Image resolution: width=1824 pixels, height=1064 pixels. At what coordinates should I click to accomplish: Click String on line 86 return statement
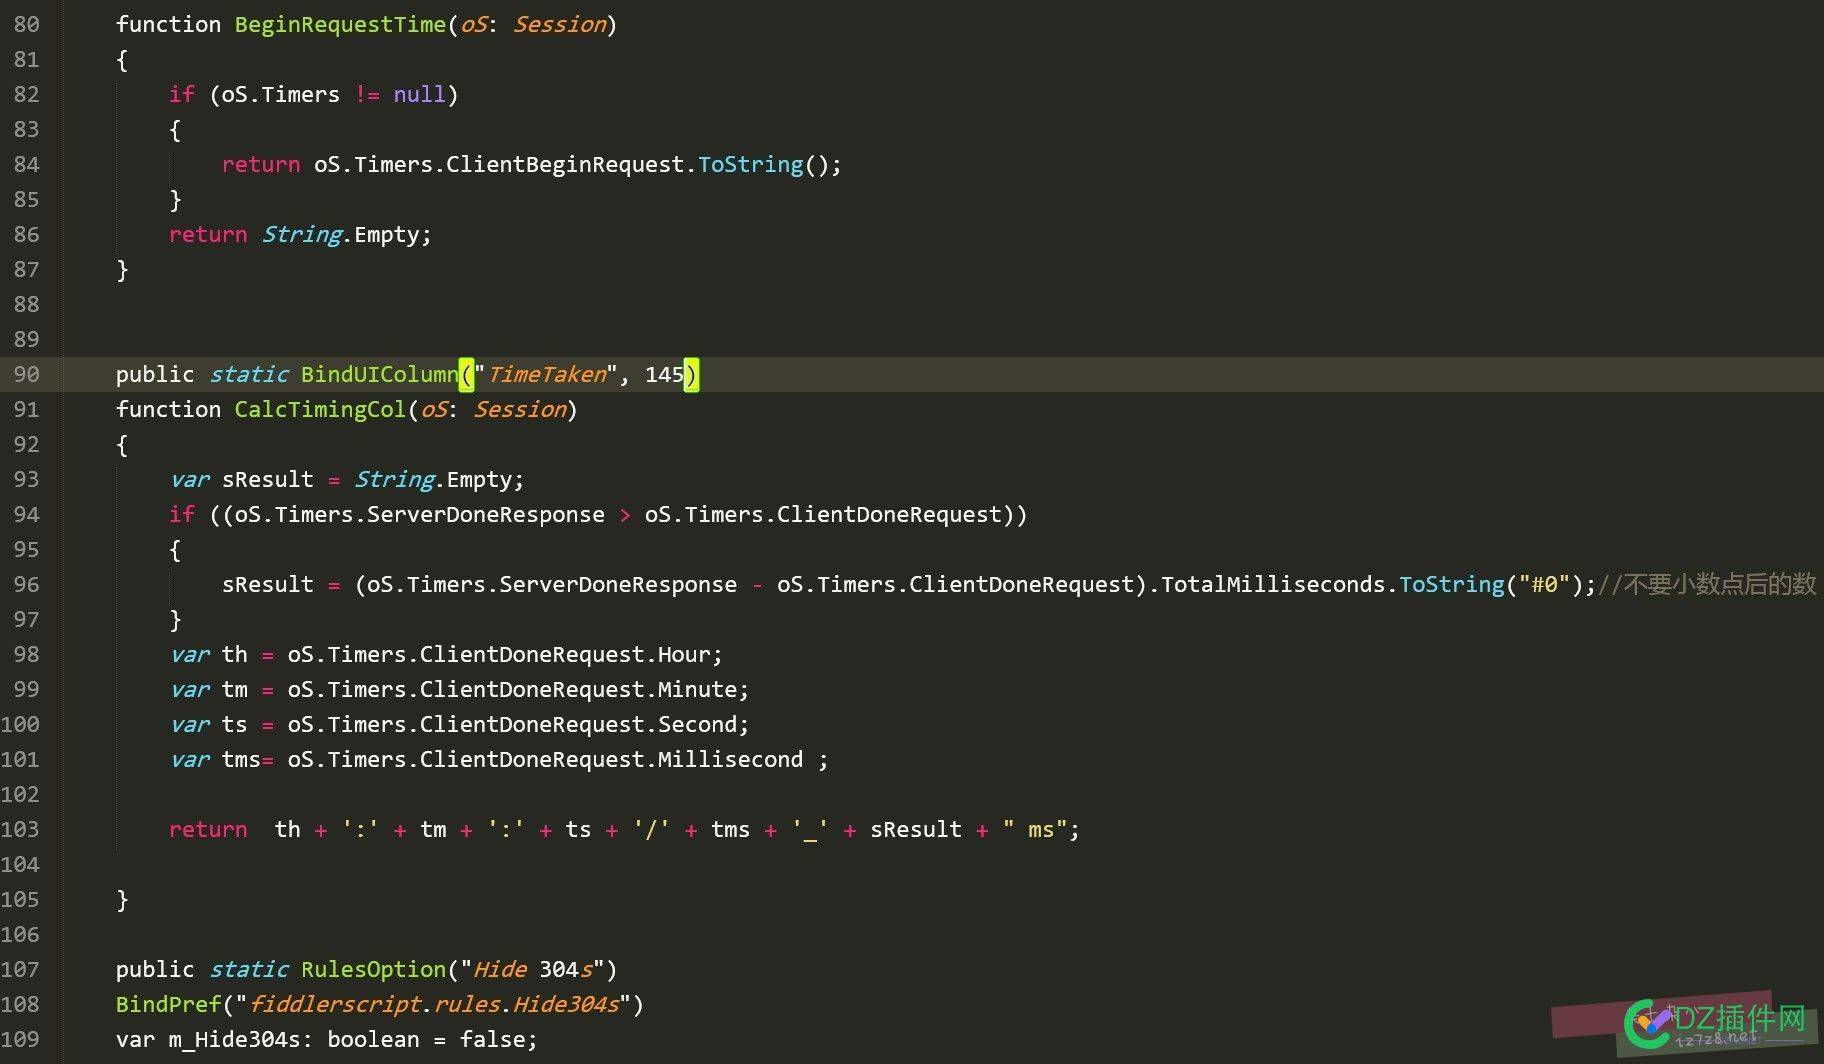(302, 234)
